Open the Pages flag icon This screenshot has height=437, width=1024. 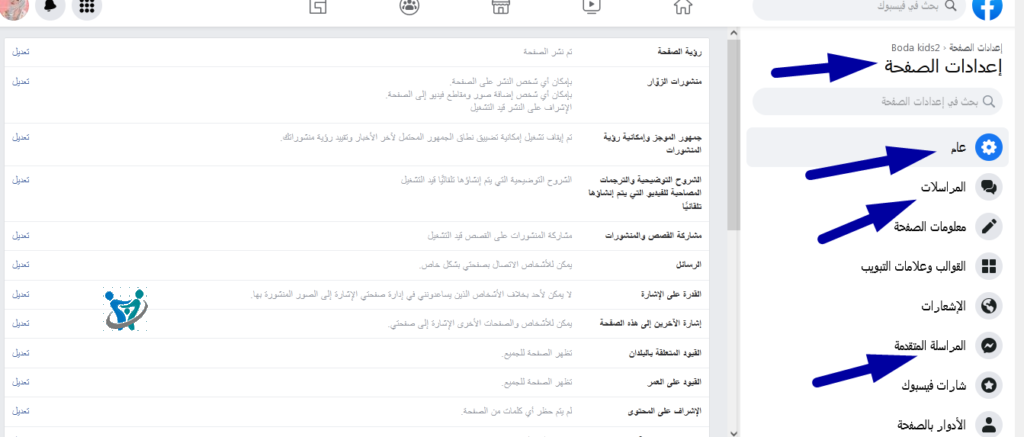click(x=318, y=7)
